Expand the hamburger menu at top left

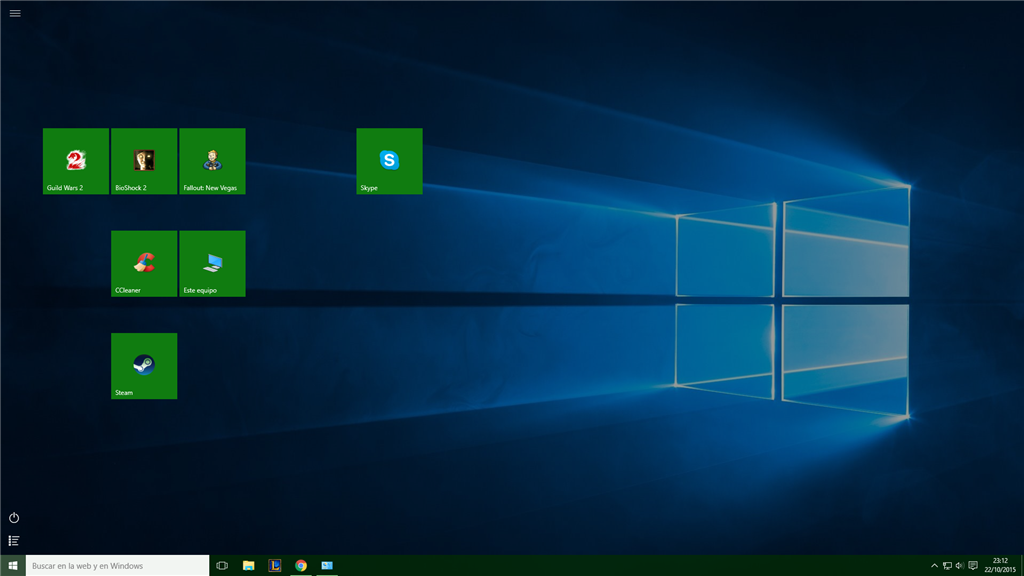point(15,13)
